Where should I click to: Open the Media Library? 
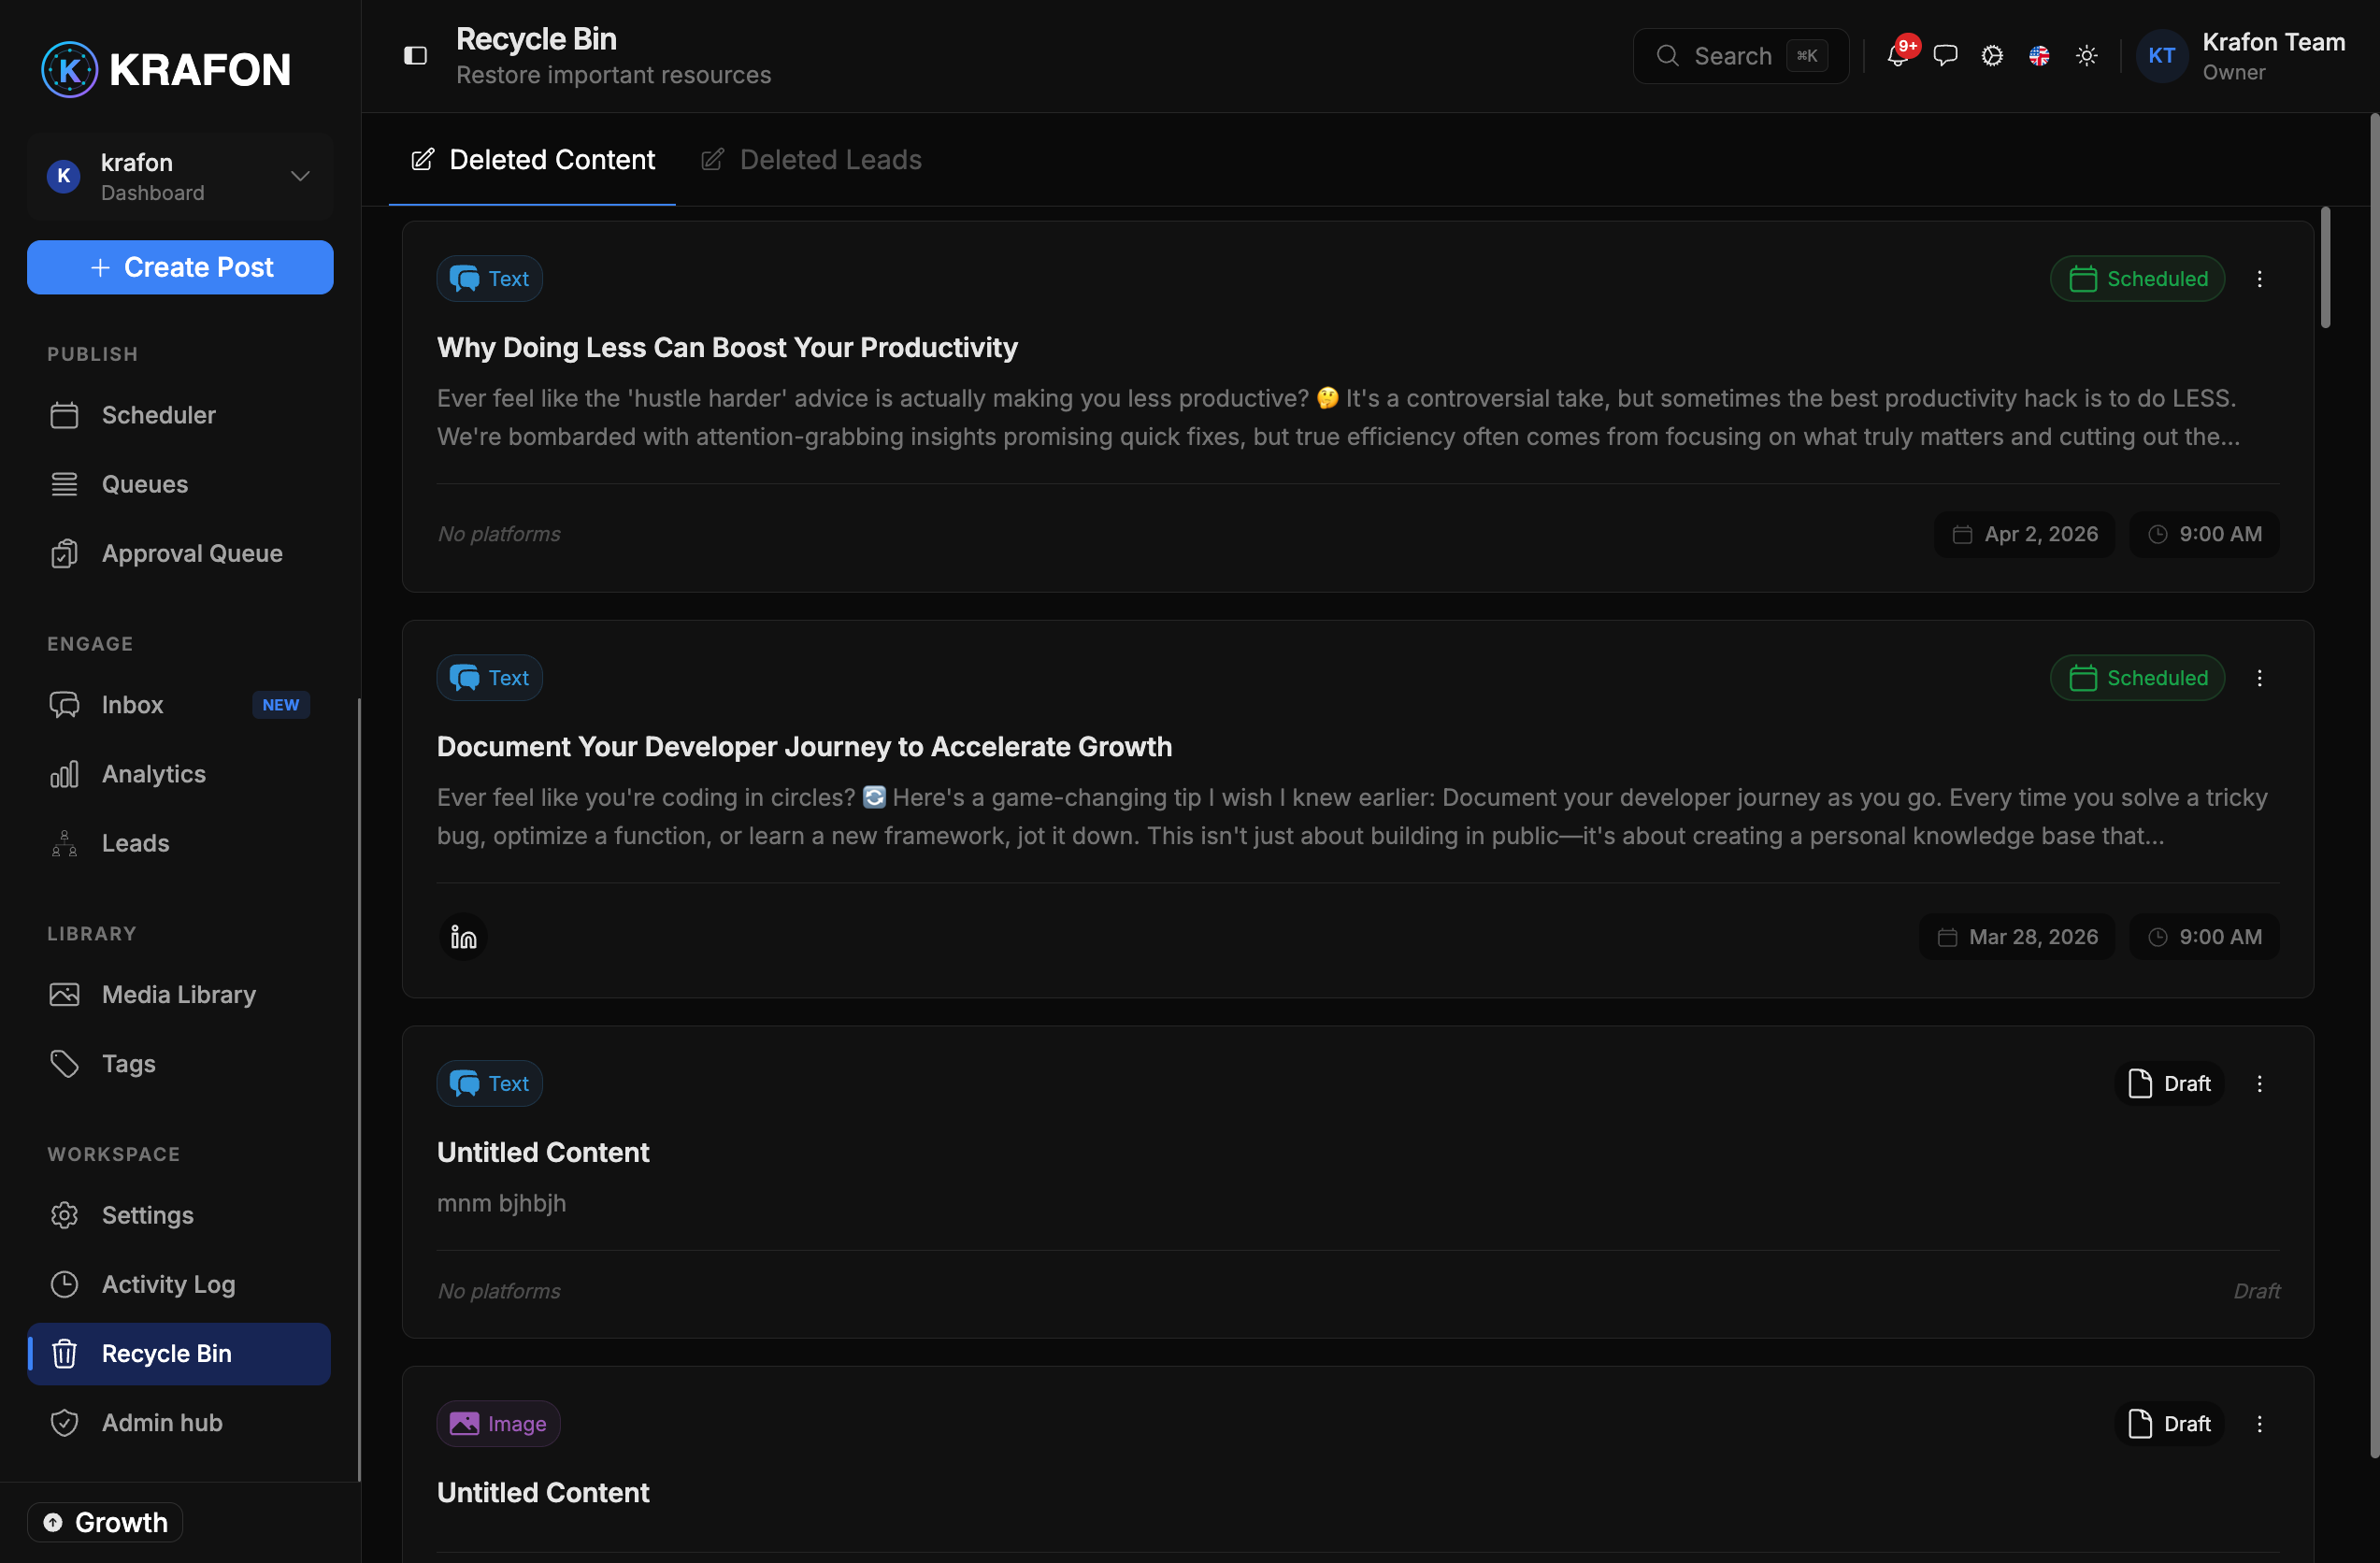tap(179, 995)
